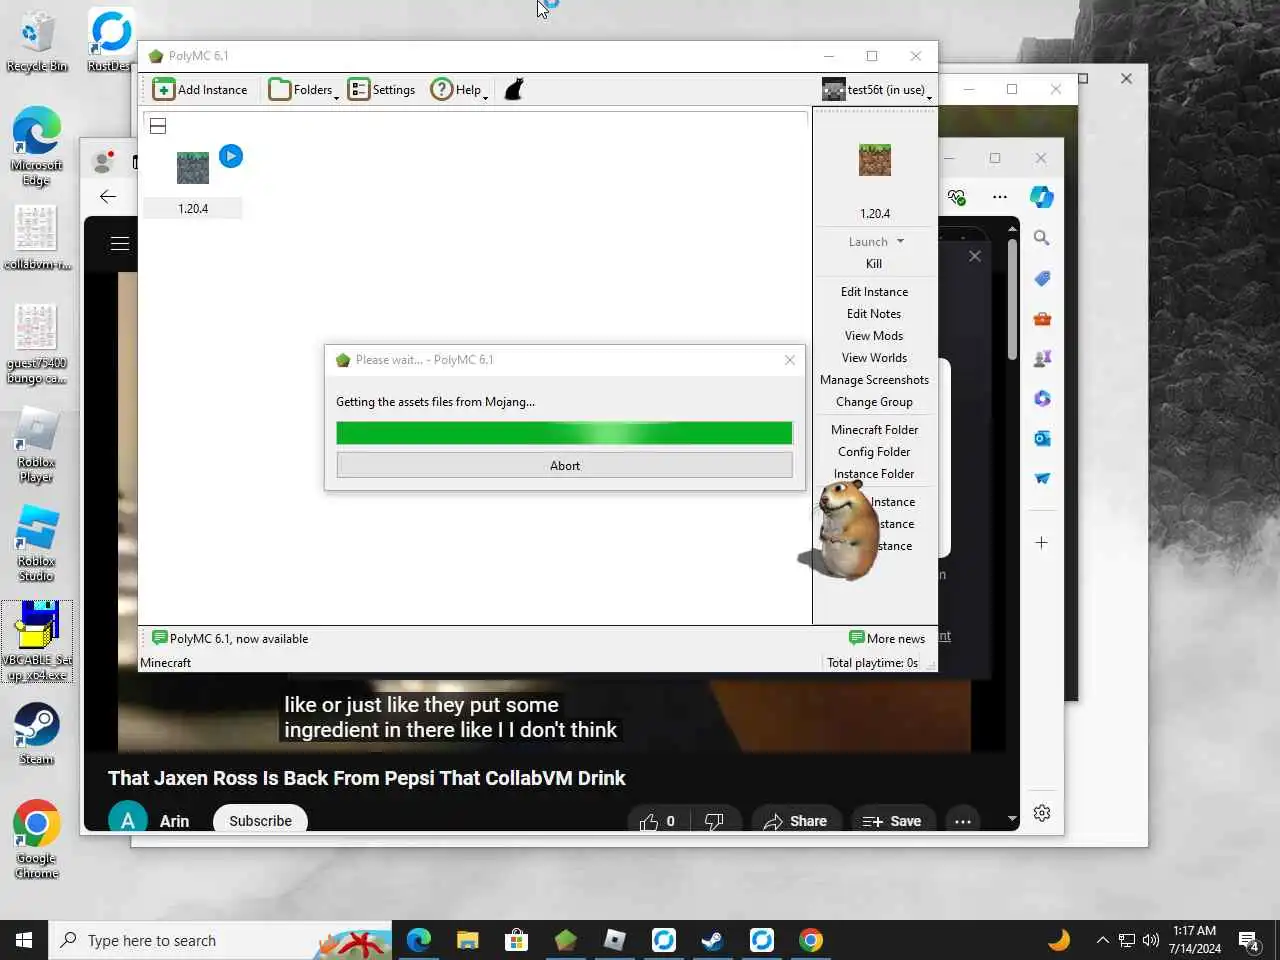Collapse the instance group toggle
This screenshot has height=960, width=1280.
point(158,126)
